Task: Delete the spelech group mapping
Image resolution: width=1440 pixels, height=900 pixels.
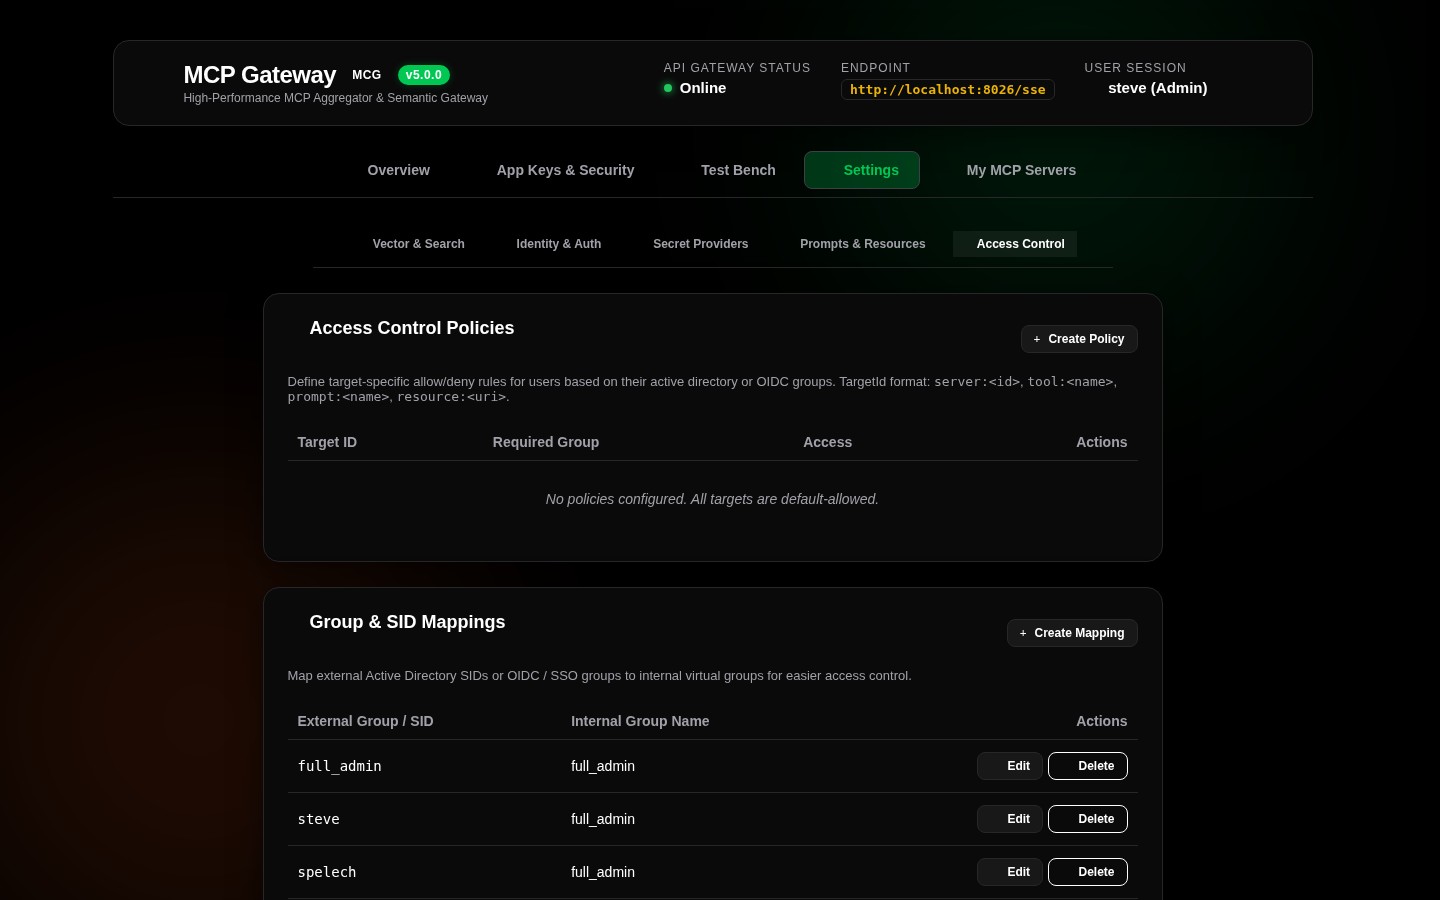Action: coord(1088,872)
